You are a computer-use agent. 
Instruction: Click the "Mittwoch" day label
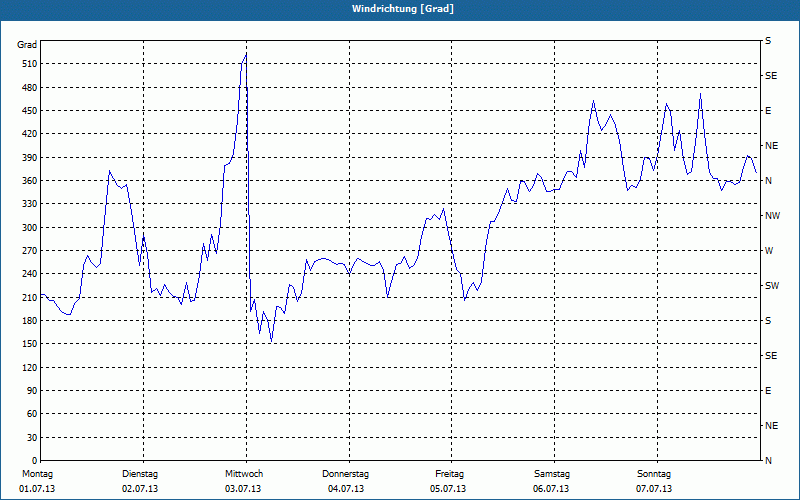[x=244, y=474]
